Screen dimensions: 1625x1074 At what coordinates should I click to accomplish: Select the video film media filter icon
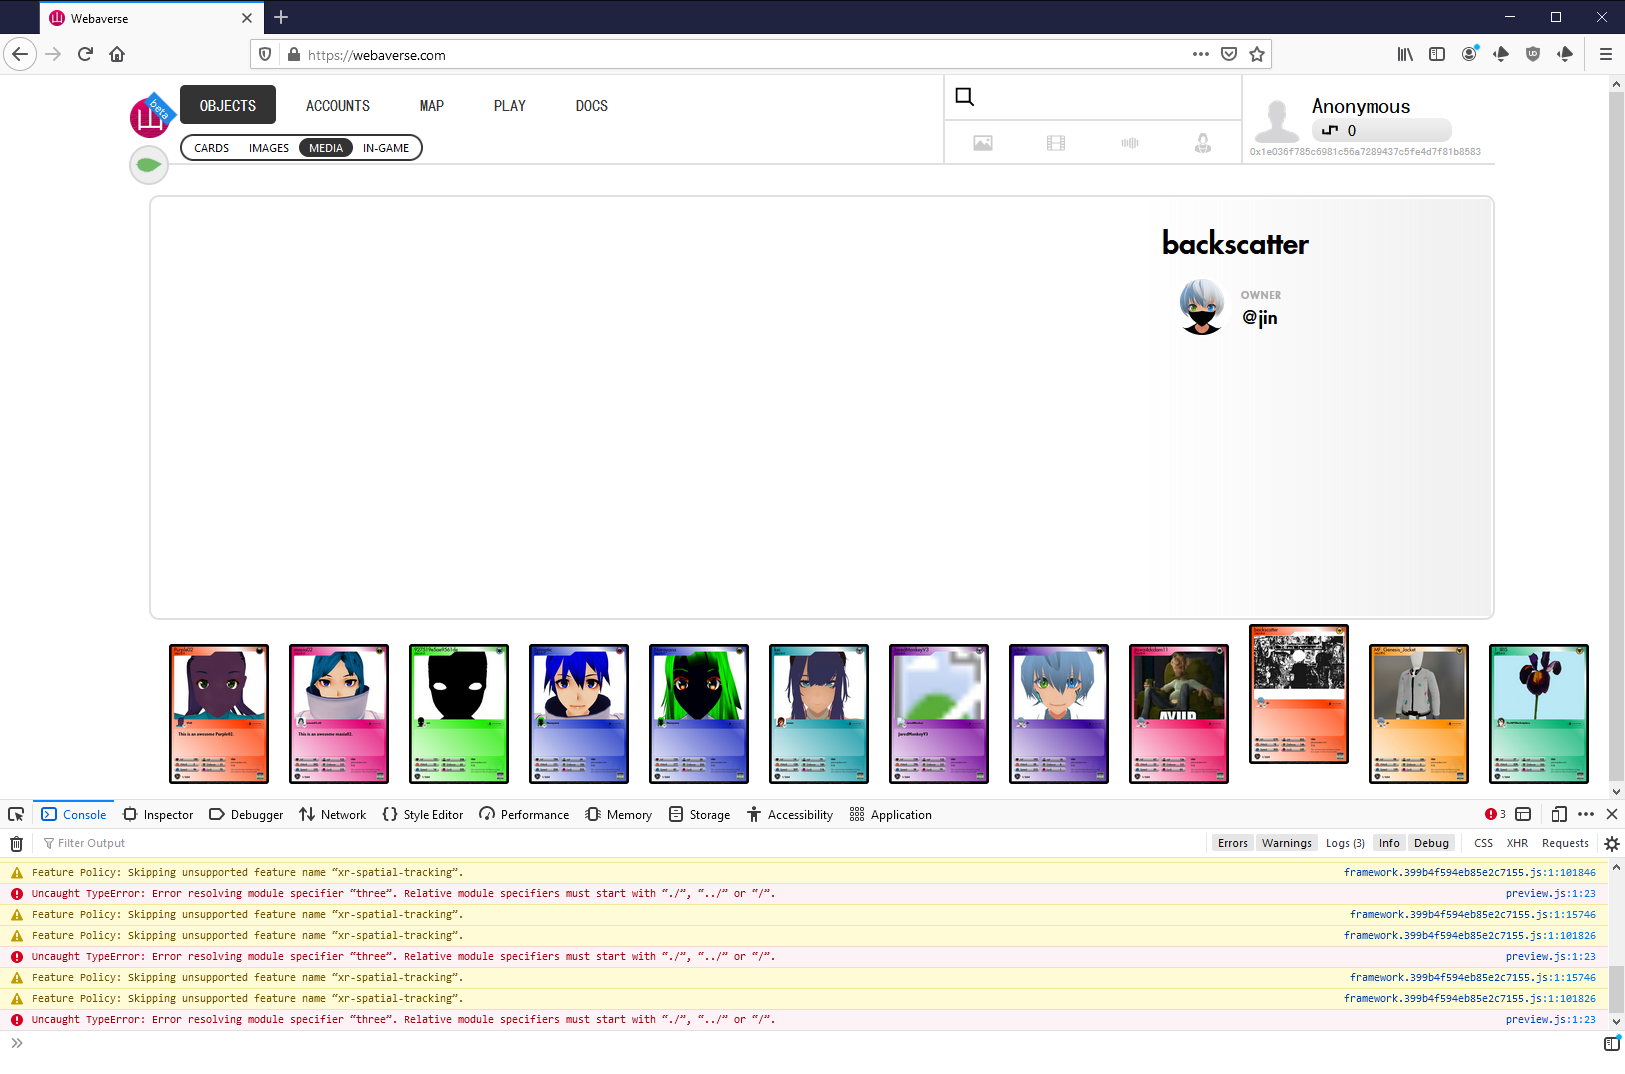[1056, 142]
